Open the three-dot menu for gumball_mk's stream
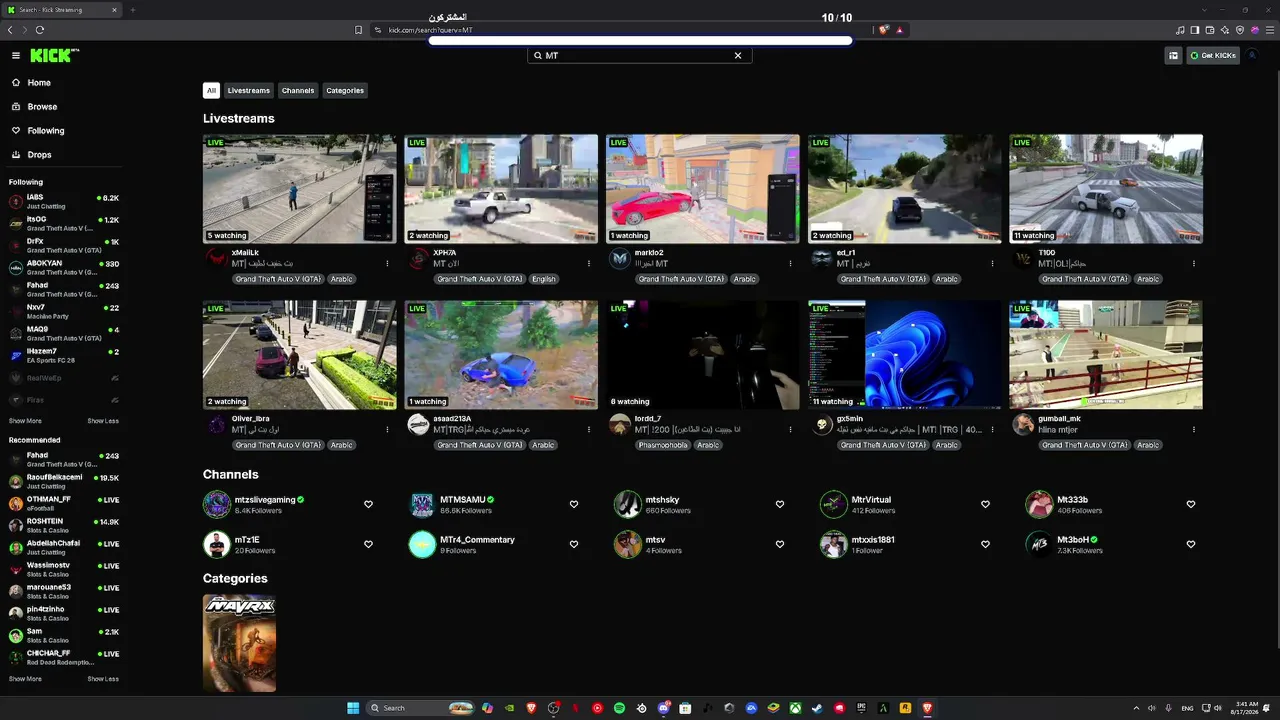The height and width of the screenshot is (720, 1280). [x=1194, y=429]
